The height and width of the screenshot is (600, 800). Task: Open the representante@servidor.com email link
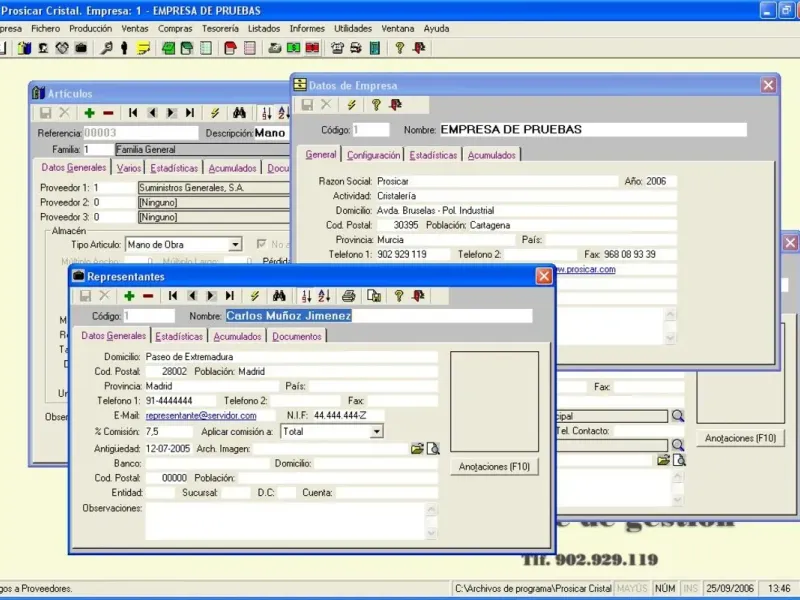point(201,416)
